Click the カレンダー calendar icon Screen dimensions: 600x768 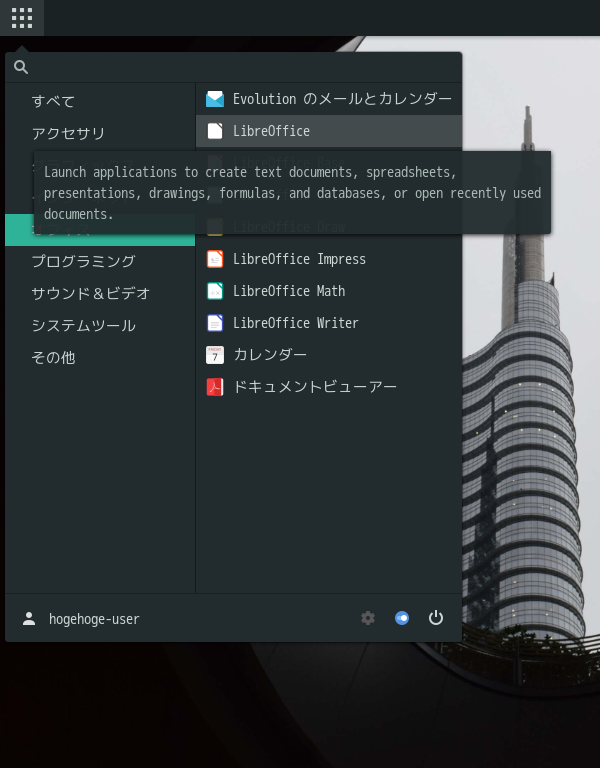[215, 355]
